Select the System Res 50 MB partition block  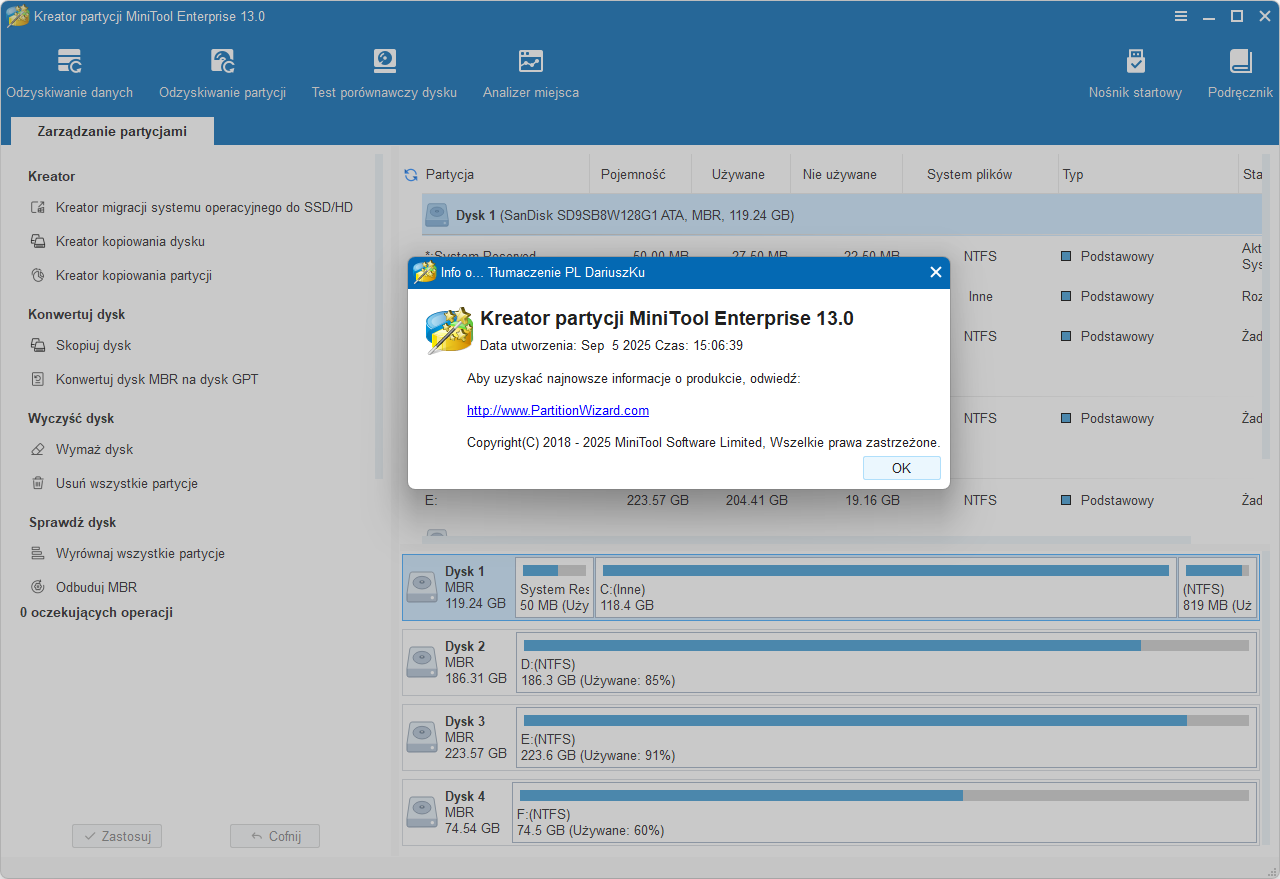click(x=555, y=587)
